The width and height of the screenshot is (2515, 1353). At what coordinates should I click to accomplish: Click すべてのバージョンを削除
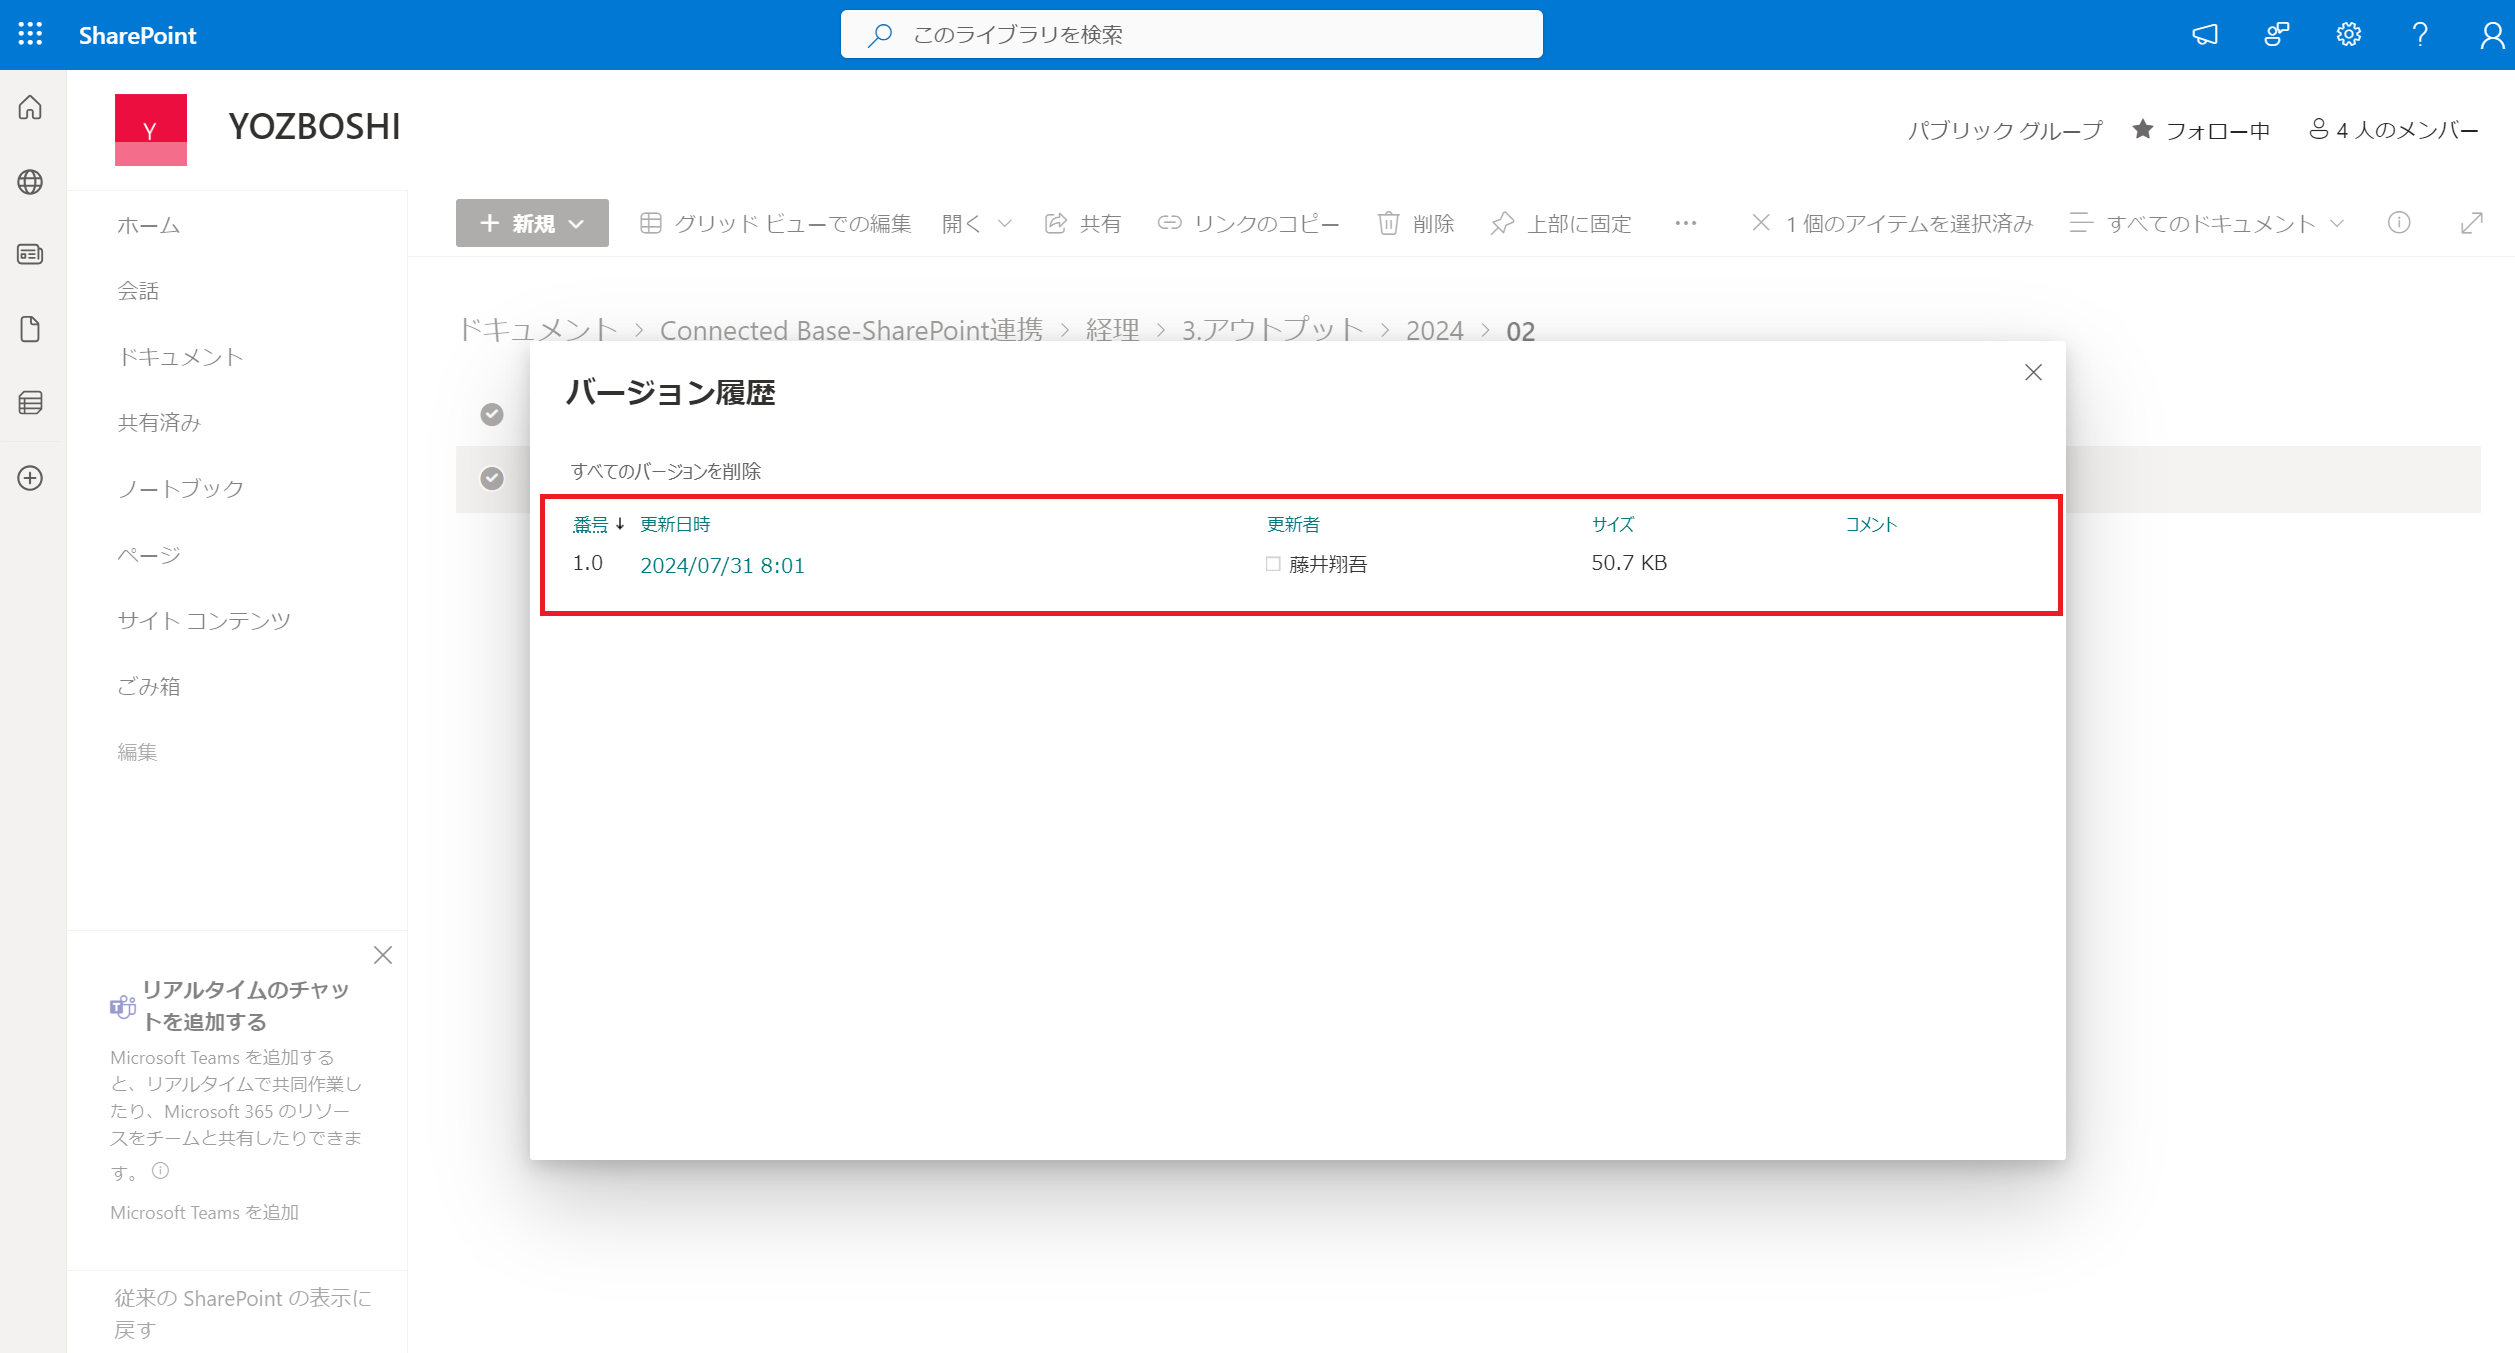coord(666,471)
